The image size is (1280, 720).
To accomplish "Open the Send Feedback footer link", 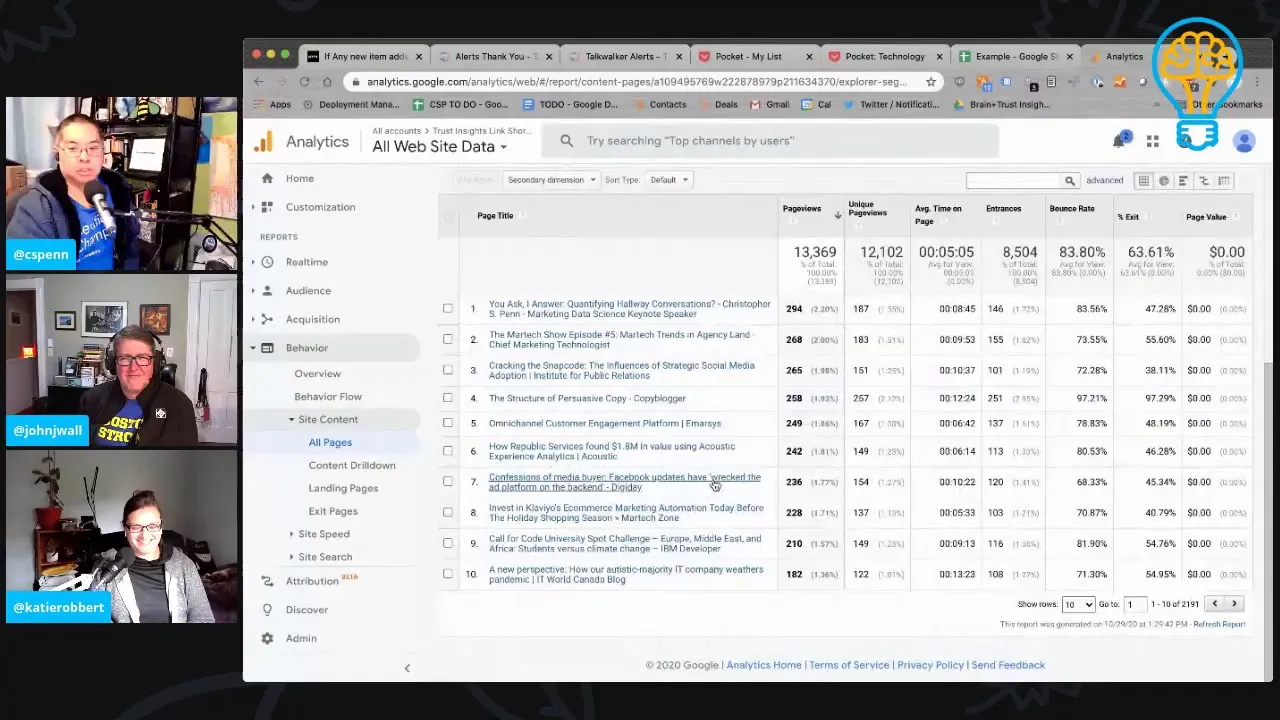I will tap(1008, 665).
